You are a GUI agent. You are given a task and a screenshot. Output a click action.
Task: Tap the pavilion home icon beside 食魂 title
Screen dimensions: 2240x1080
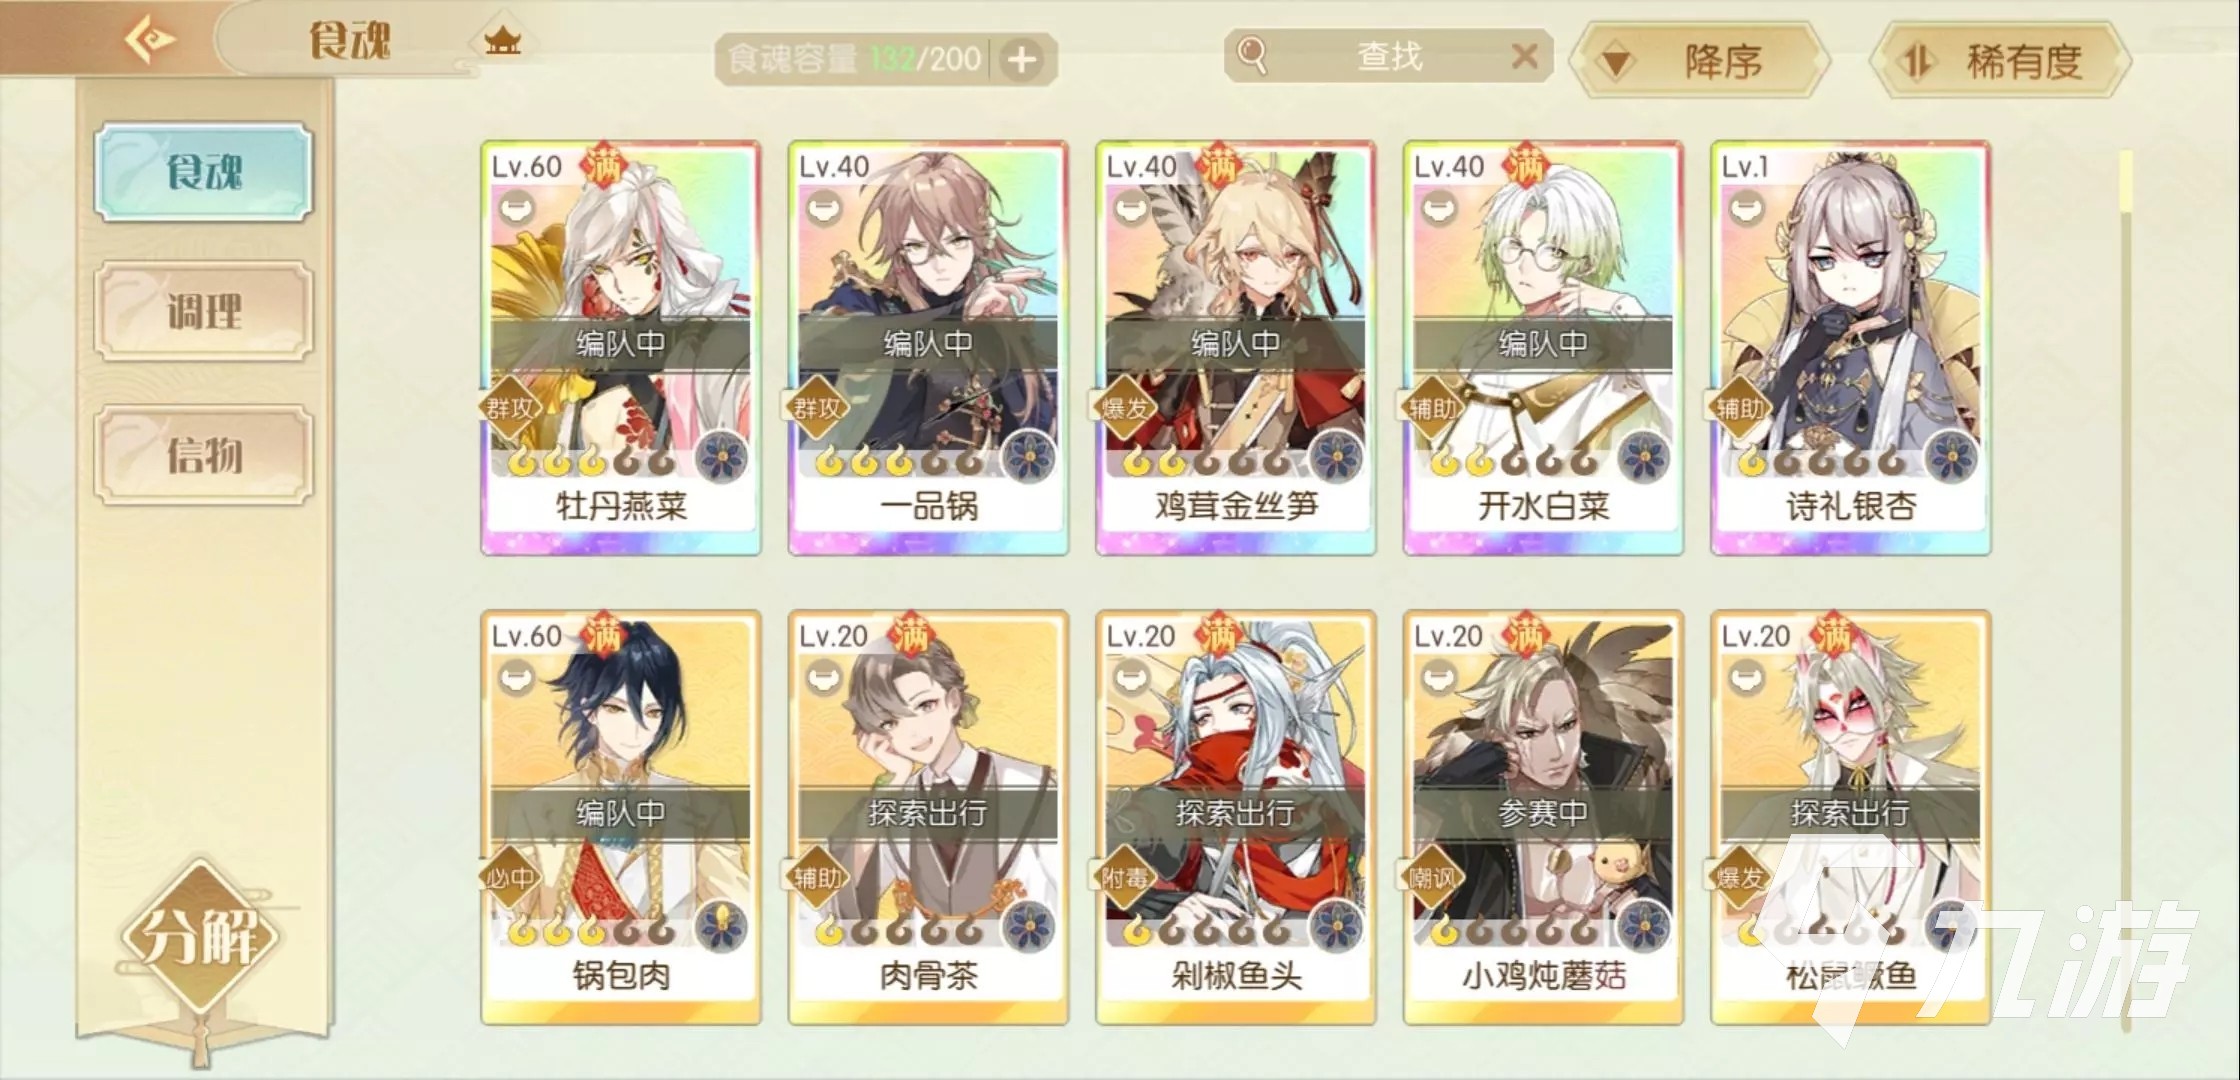click(x=503, y=41)
